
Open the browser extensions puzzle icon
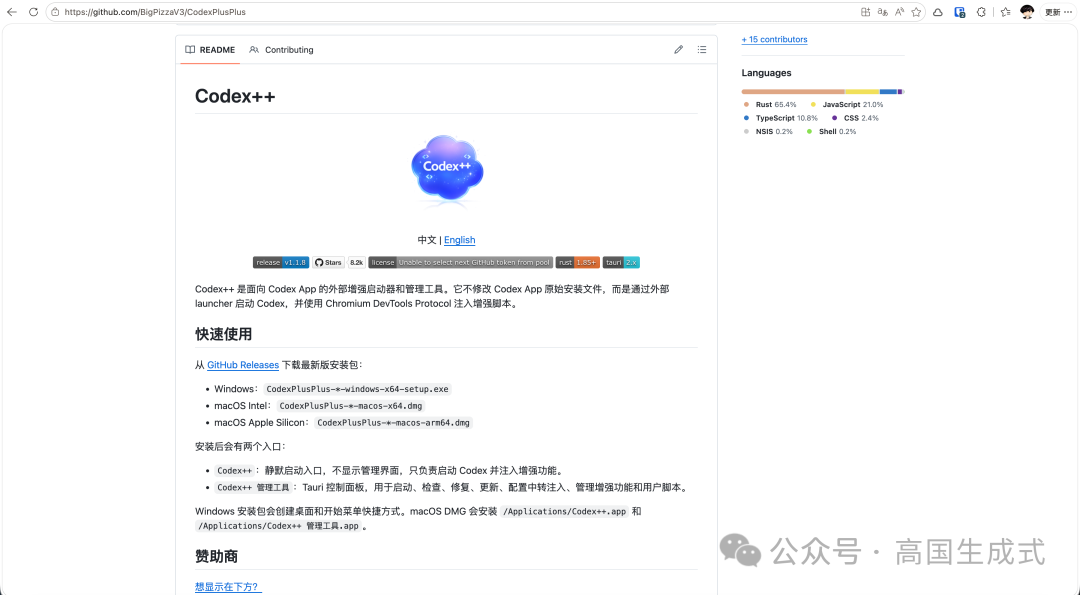pyautogui.click(x=982, y=12)
